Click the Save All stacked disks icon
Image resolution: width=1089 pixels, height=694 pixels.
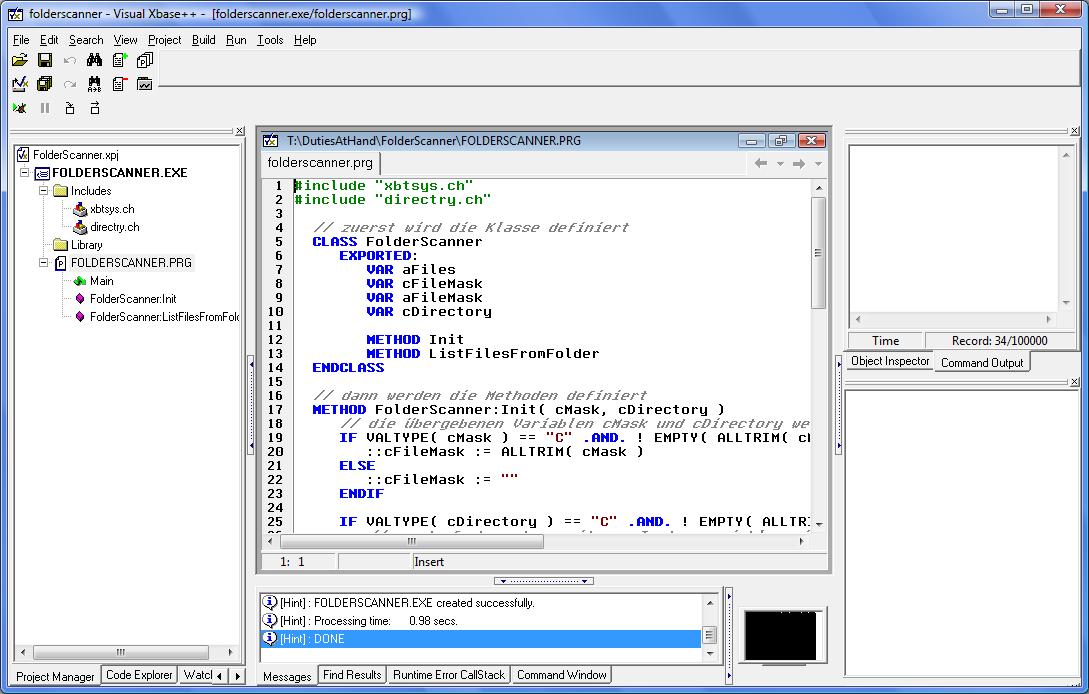[x=45, y=84]
